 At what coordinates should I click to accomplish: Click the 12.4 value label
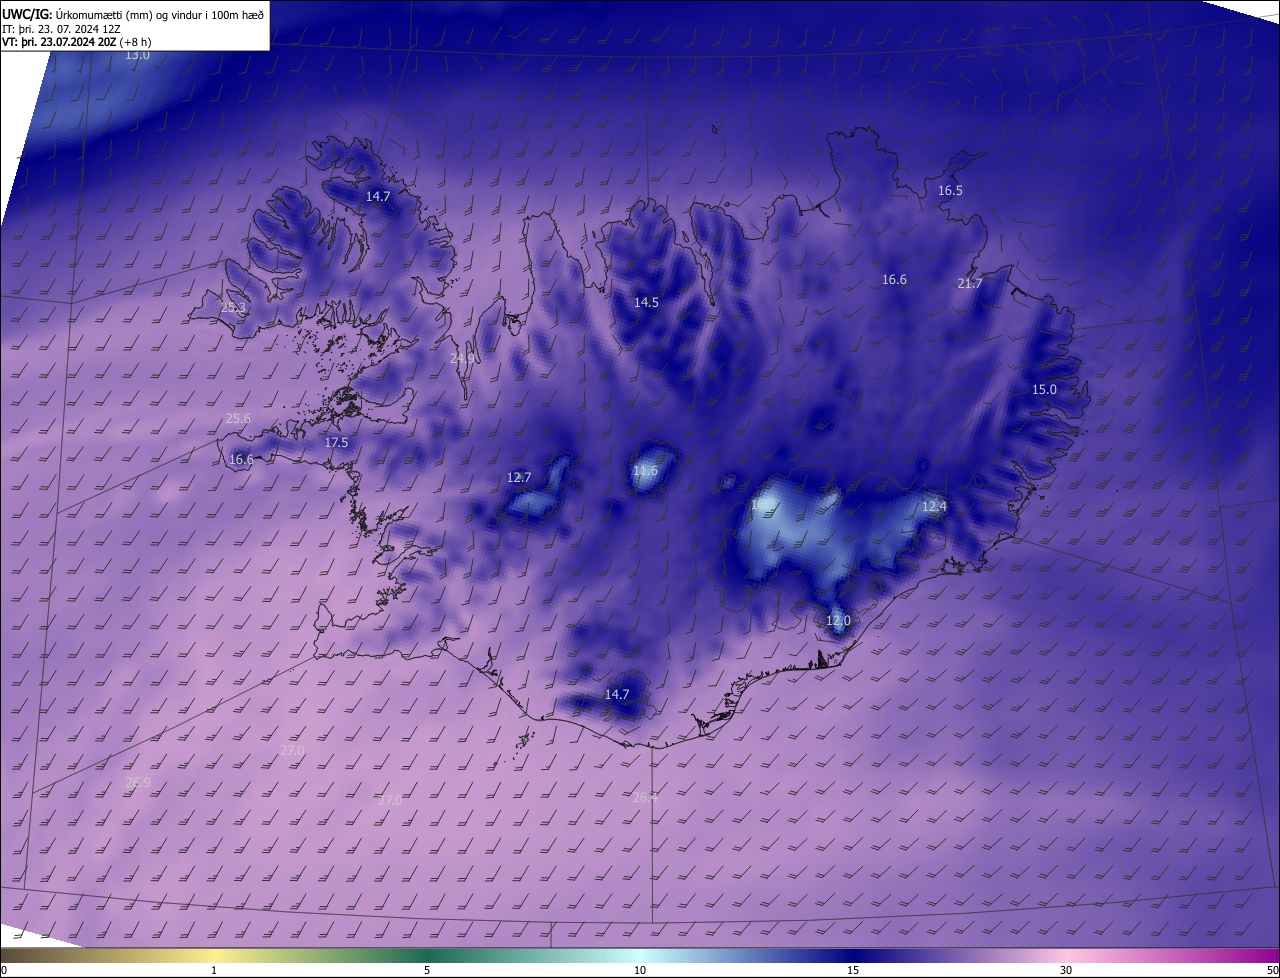click(x=934, y=506)
